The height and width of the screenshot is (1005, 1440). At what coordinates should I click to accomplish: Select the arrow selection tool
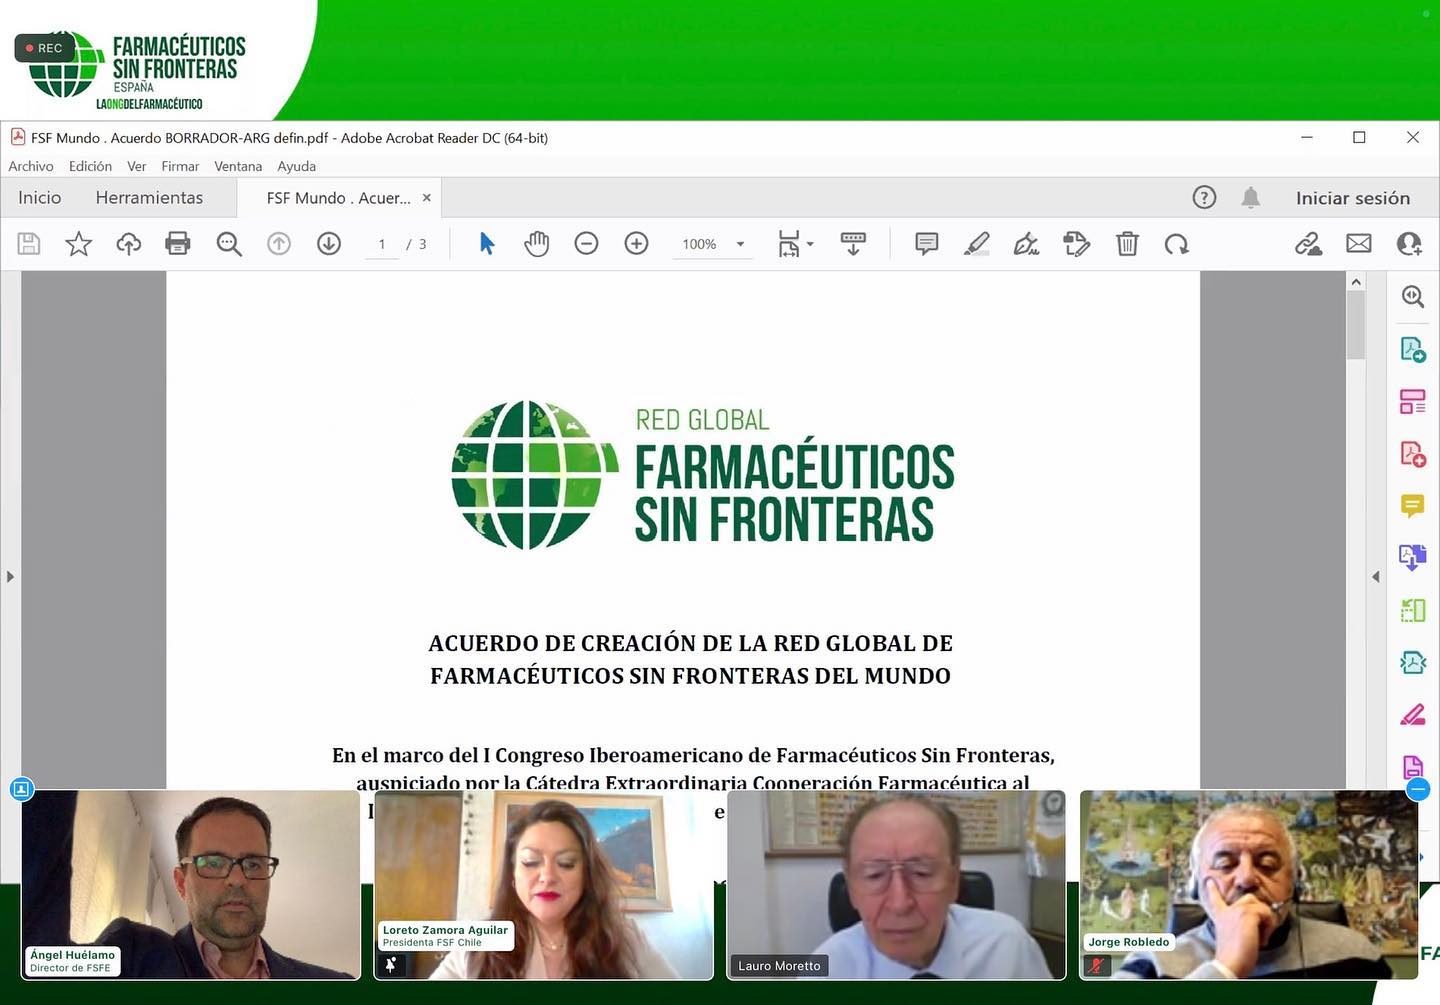click(x=487, y=243)
